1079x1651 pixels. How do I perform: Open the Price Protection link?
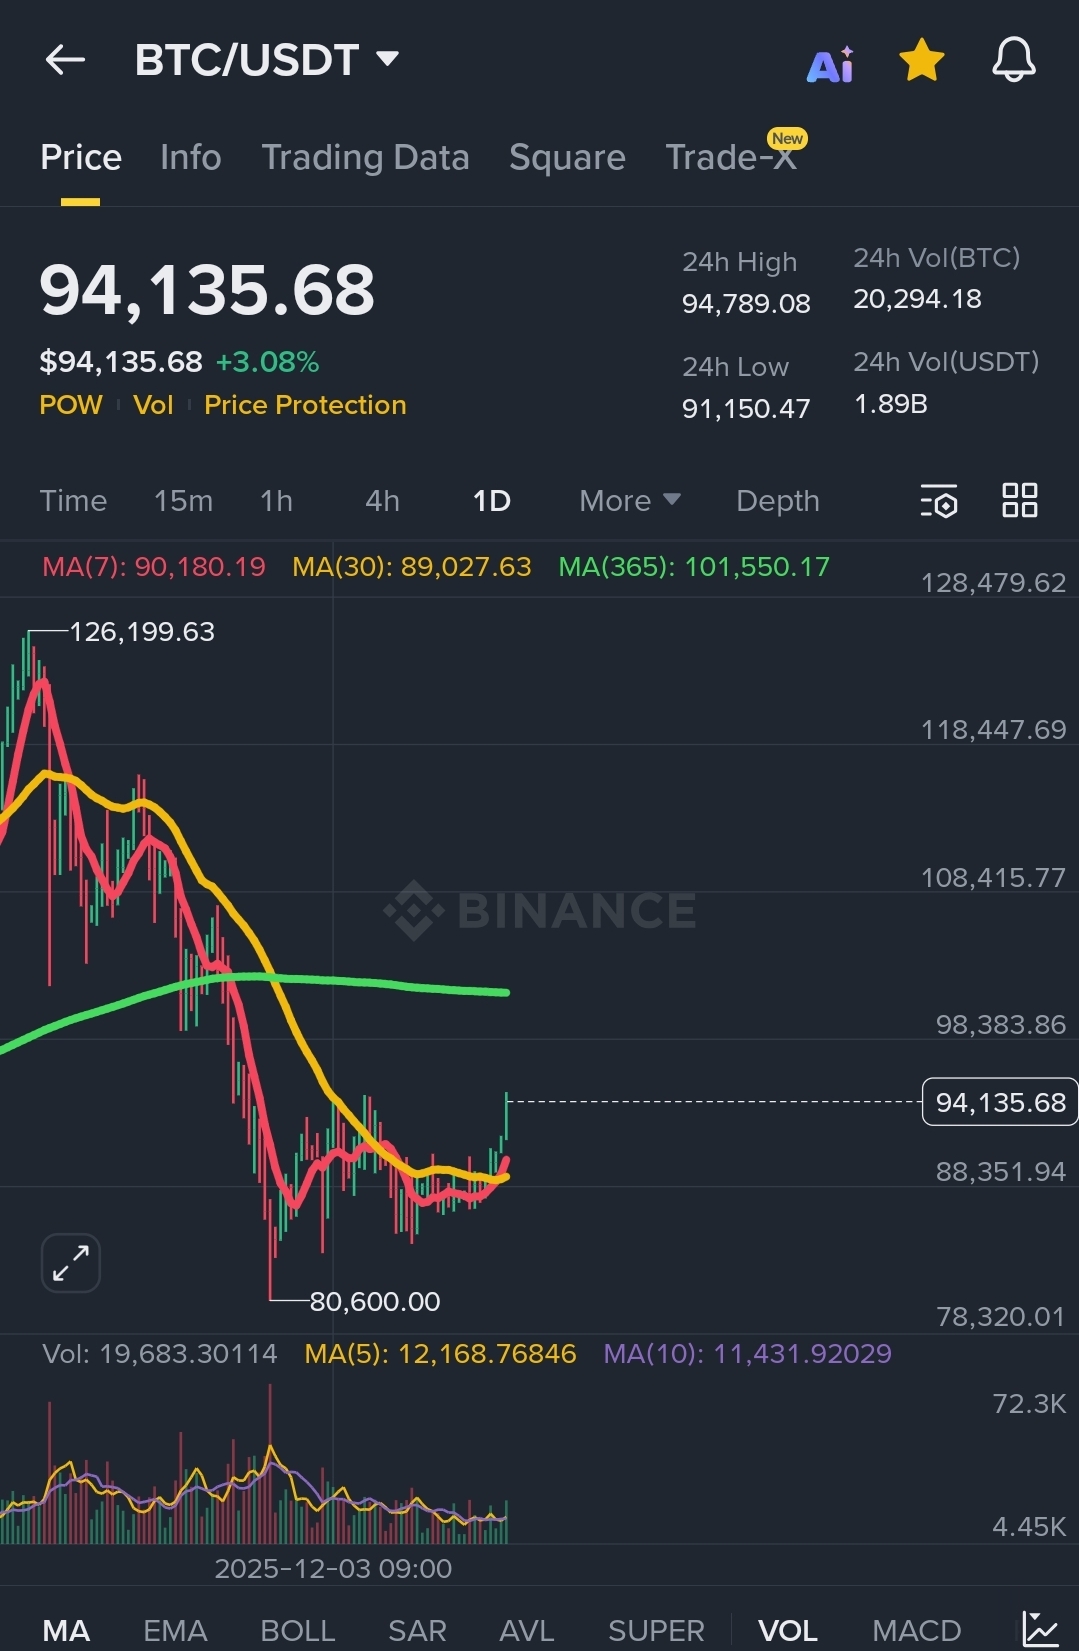(305, 405)
